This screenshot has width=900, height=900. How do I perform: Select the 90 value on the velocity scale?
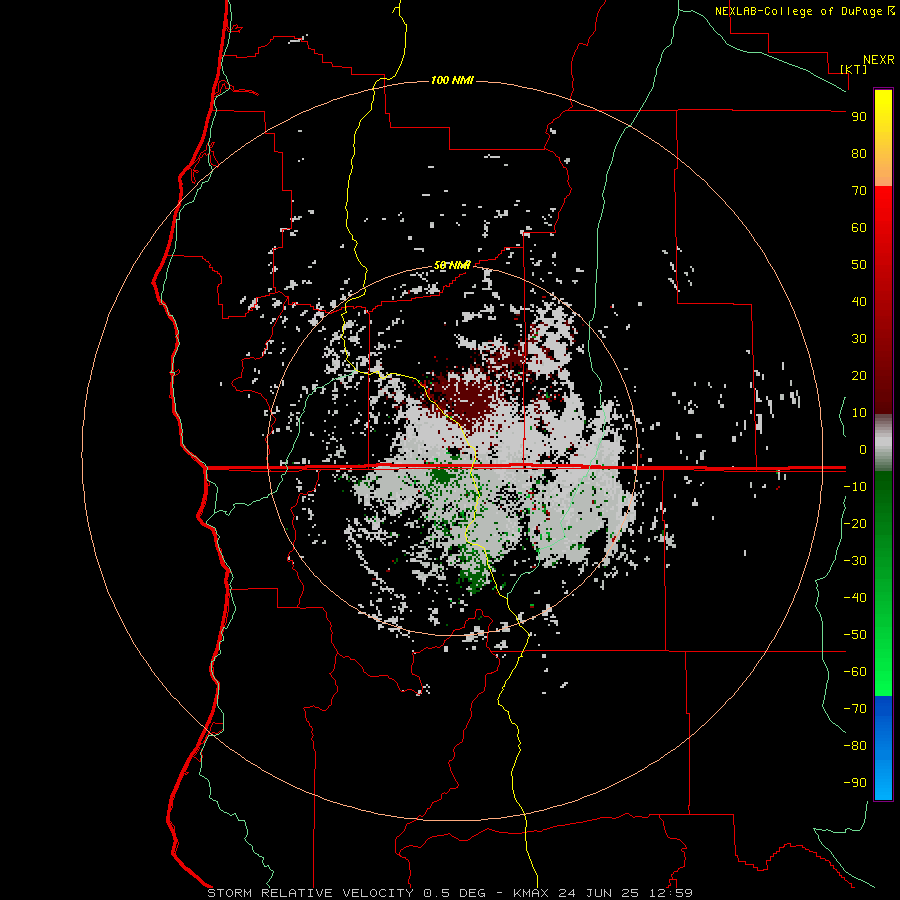click(859, 117)
